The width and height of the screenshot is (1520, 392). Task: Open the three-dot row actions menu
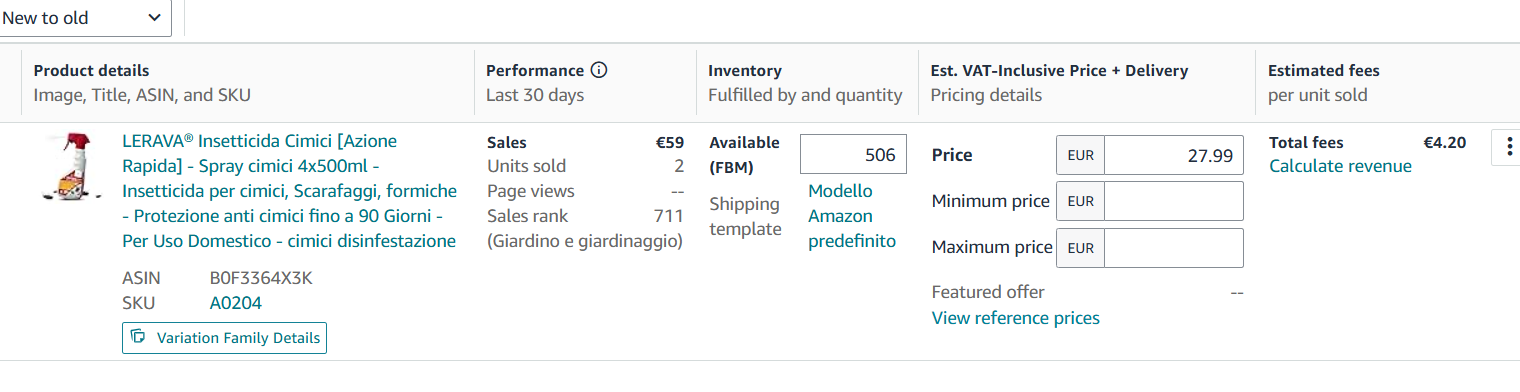(x=1508, y=148)
